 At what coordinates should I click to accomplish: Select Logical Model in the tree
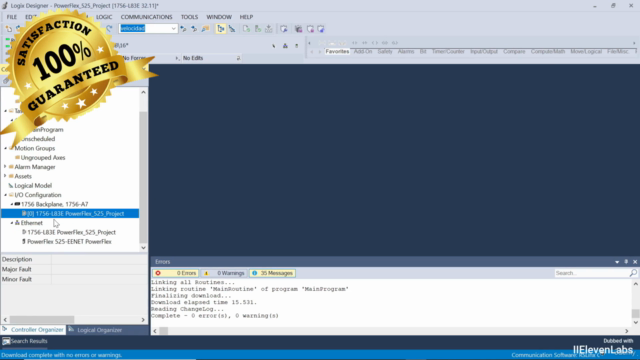(x=33, y=185)
